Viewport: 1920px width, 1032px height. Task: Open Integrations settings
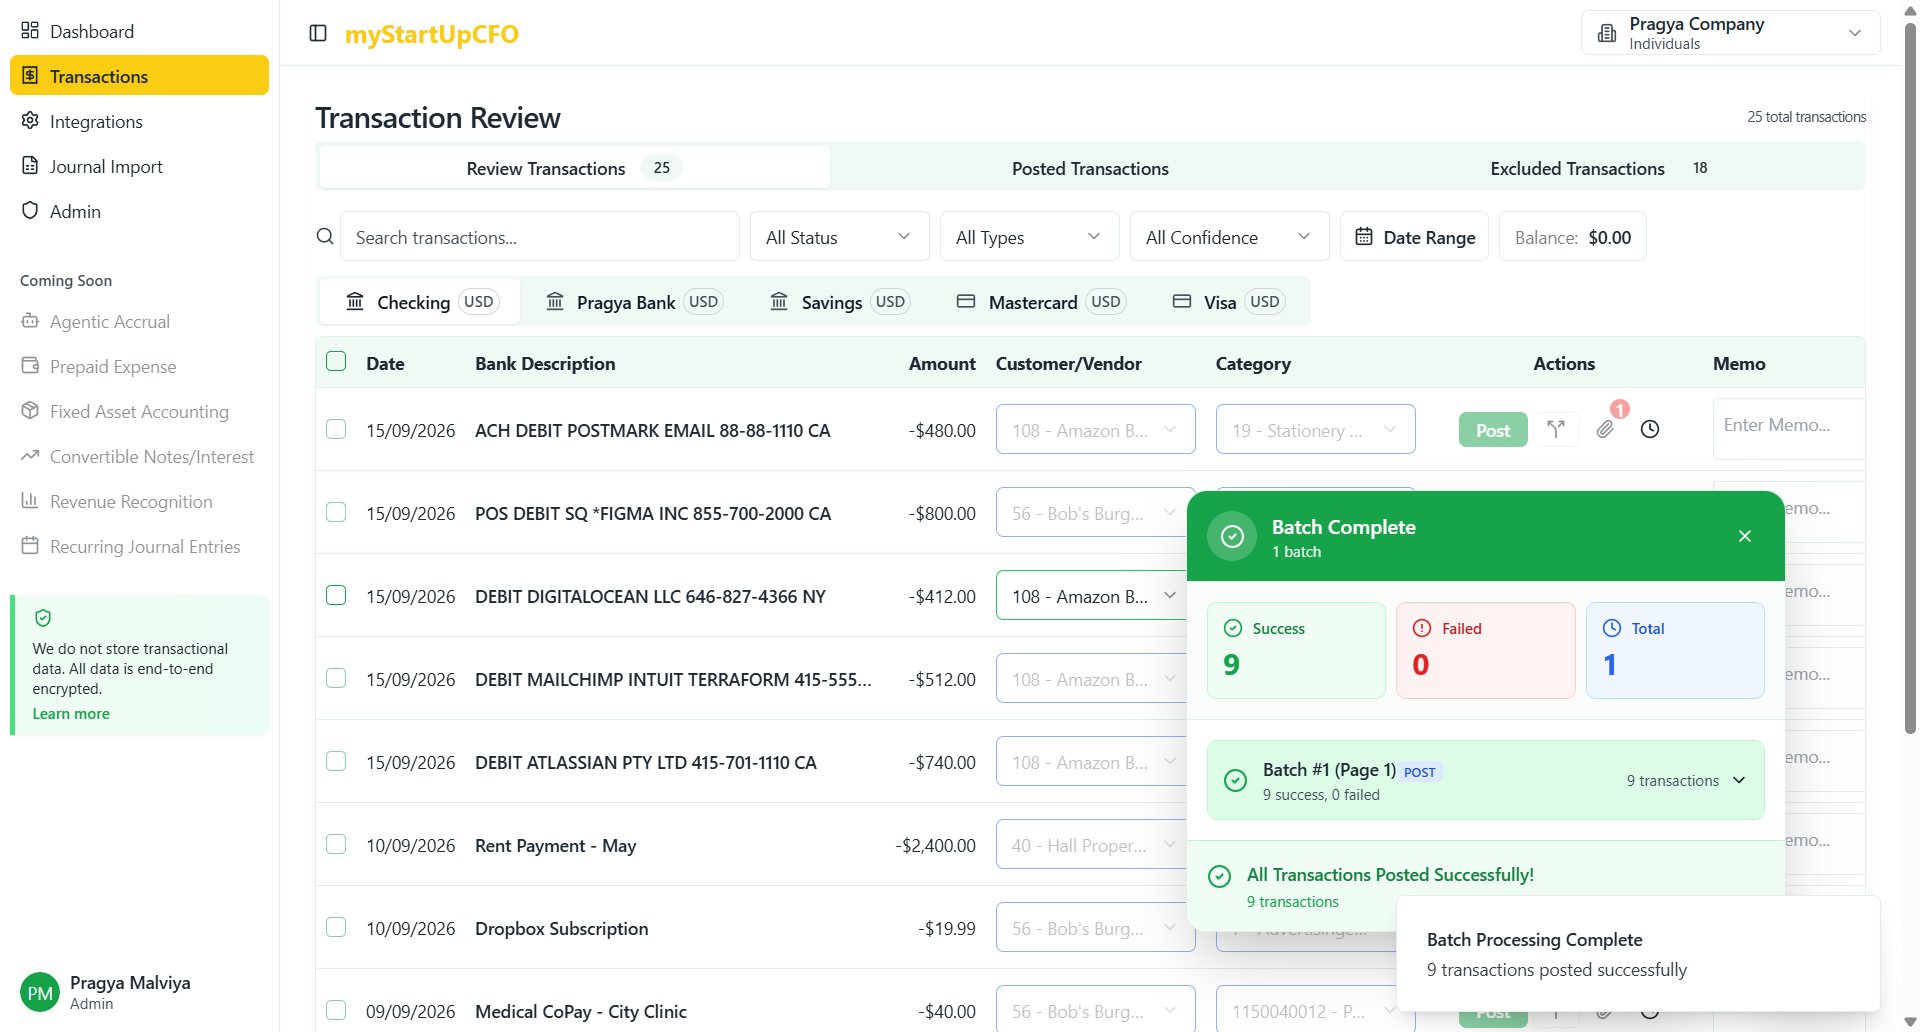(95, 121)
